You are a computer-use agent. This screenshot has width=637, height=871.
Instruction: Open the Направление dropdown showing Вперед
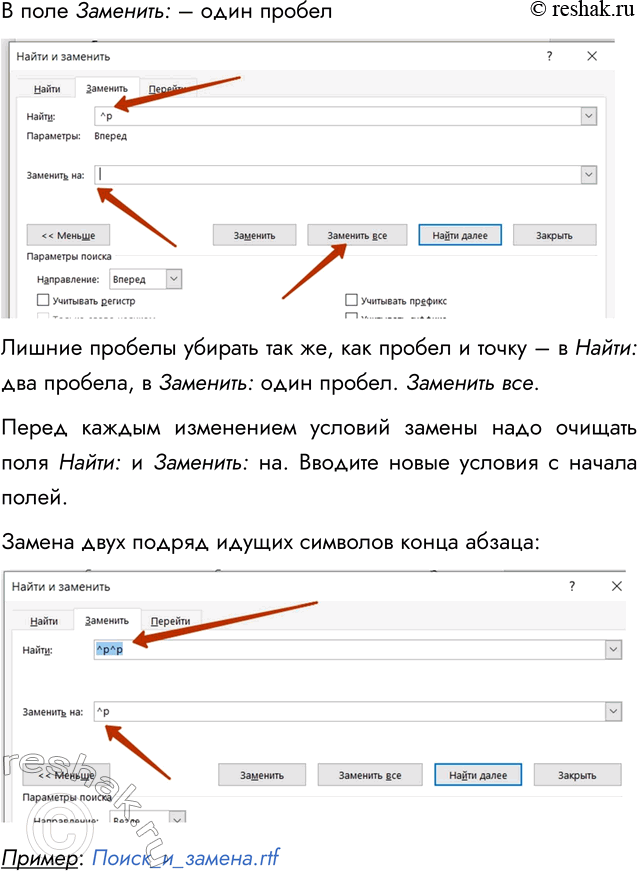coord(174,279)
